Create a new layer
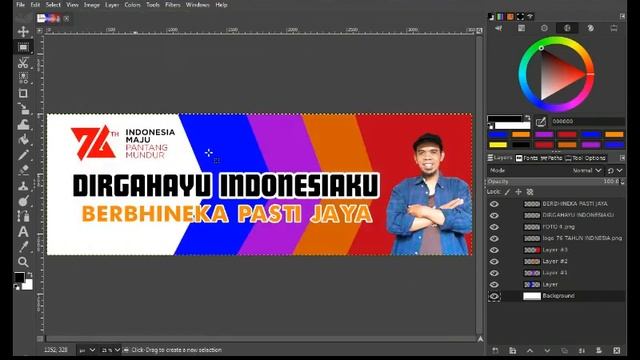Screen dimensions: 640x360 495,351
